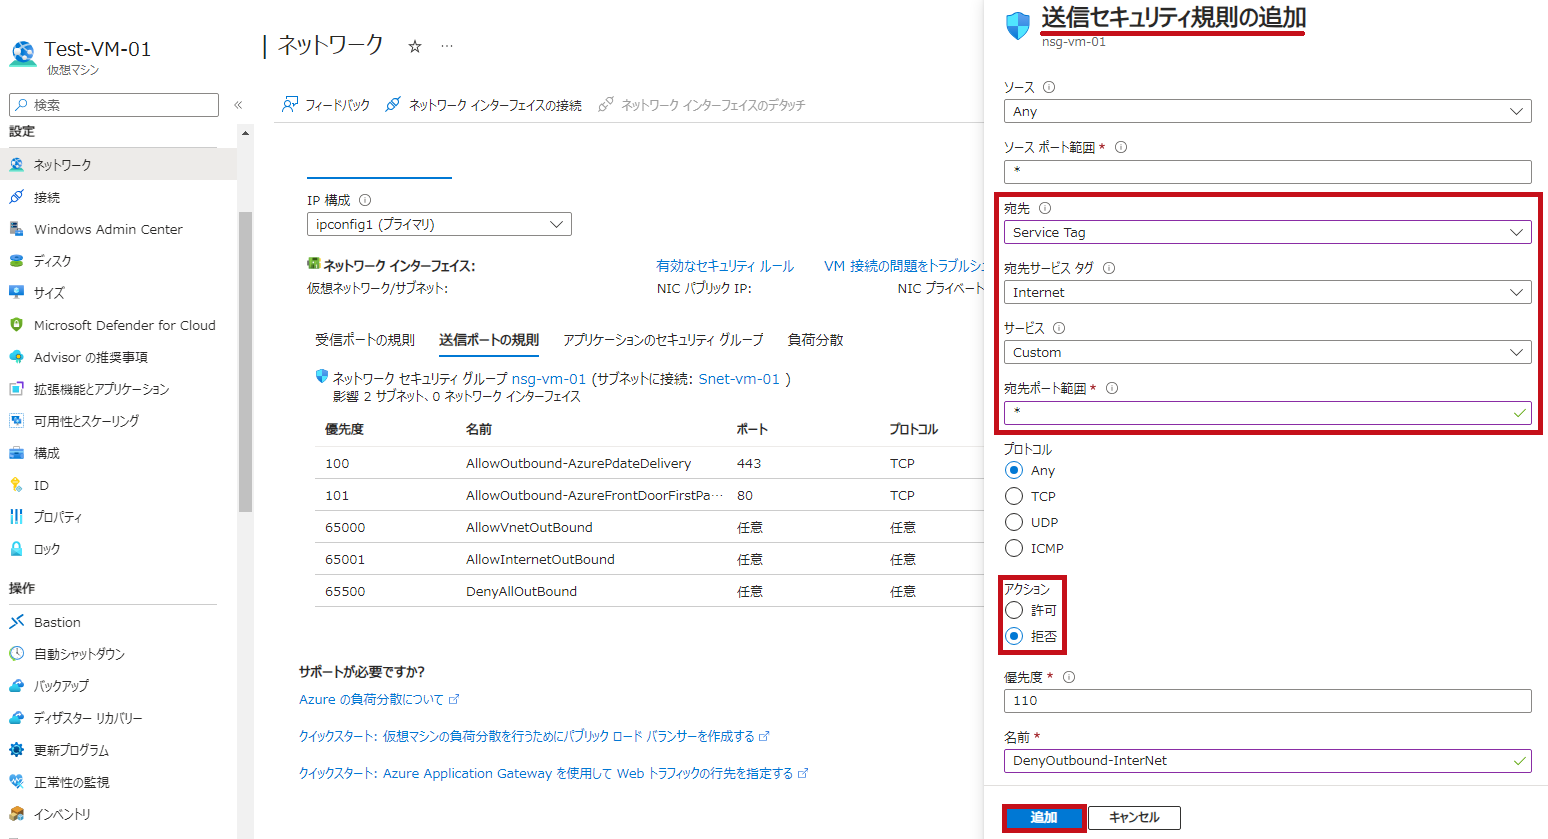
Task: Click info icon next to 宛先サービス タグ
Action: (1109, 268)
